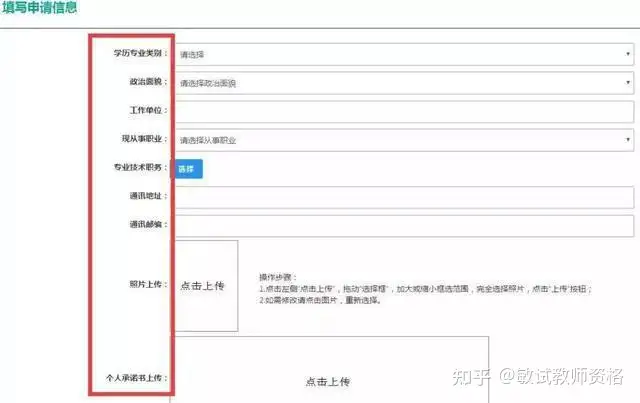
Task: Click the 通讯地址 label
Action: point(148,196)
